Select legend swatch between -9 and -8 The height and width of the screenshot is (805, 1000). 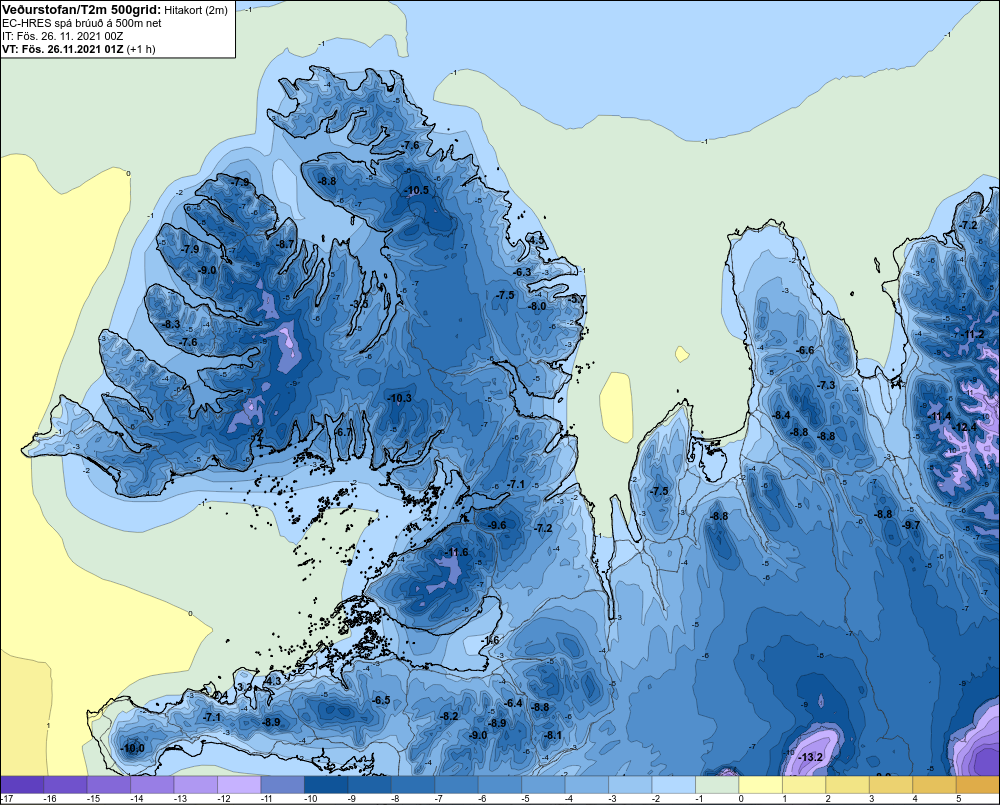(x=369, y=785)
